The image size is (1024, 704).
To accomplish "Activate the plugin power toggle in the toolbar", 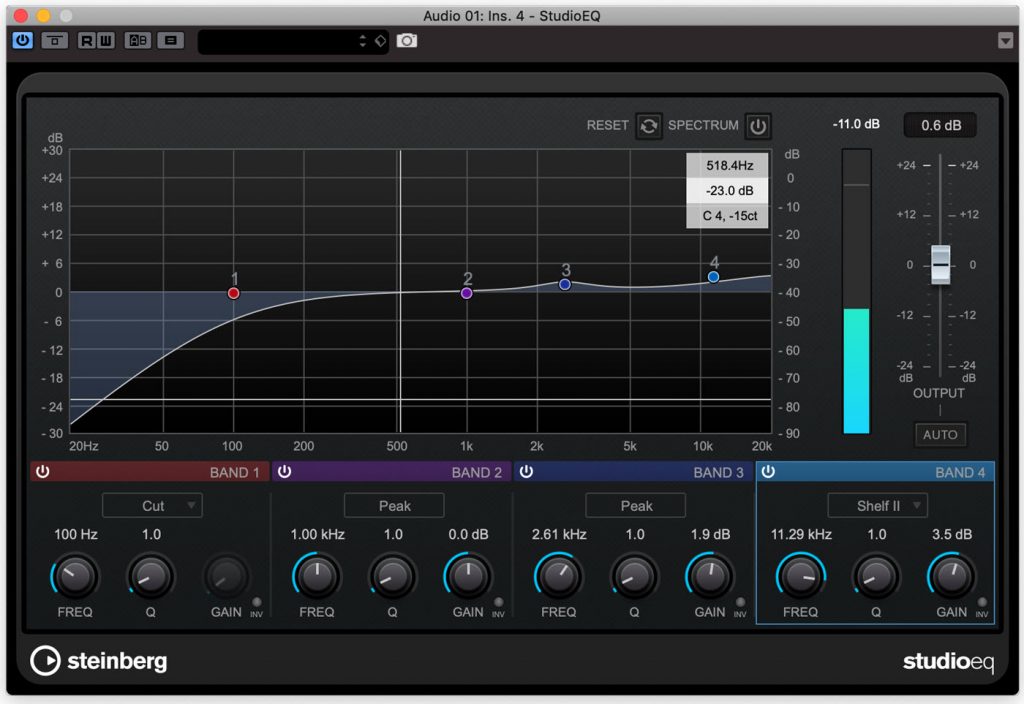I will coord(22,41).
